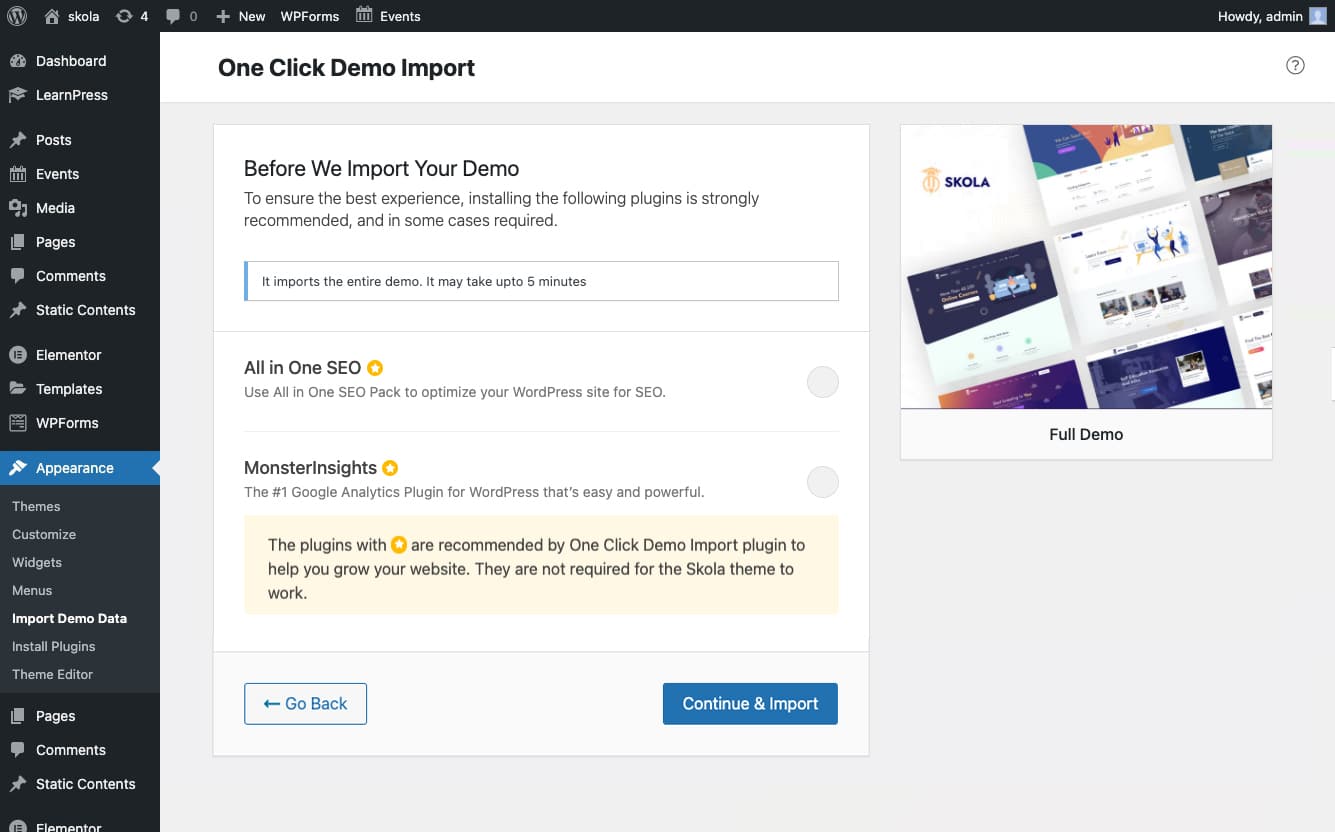Open the Customize submenu item

pos(44,534)
